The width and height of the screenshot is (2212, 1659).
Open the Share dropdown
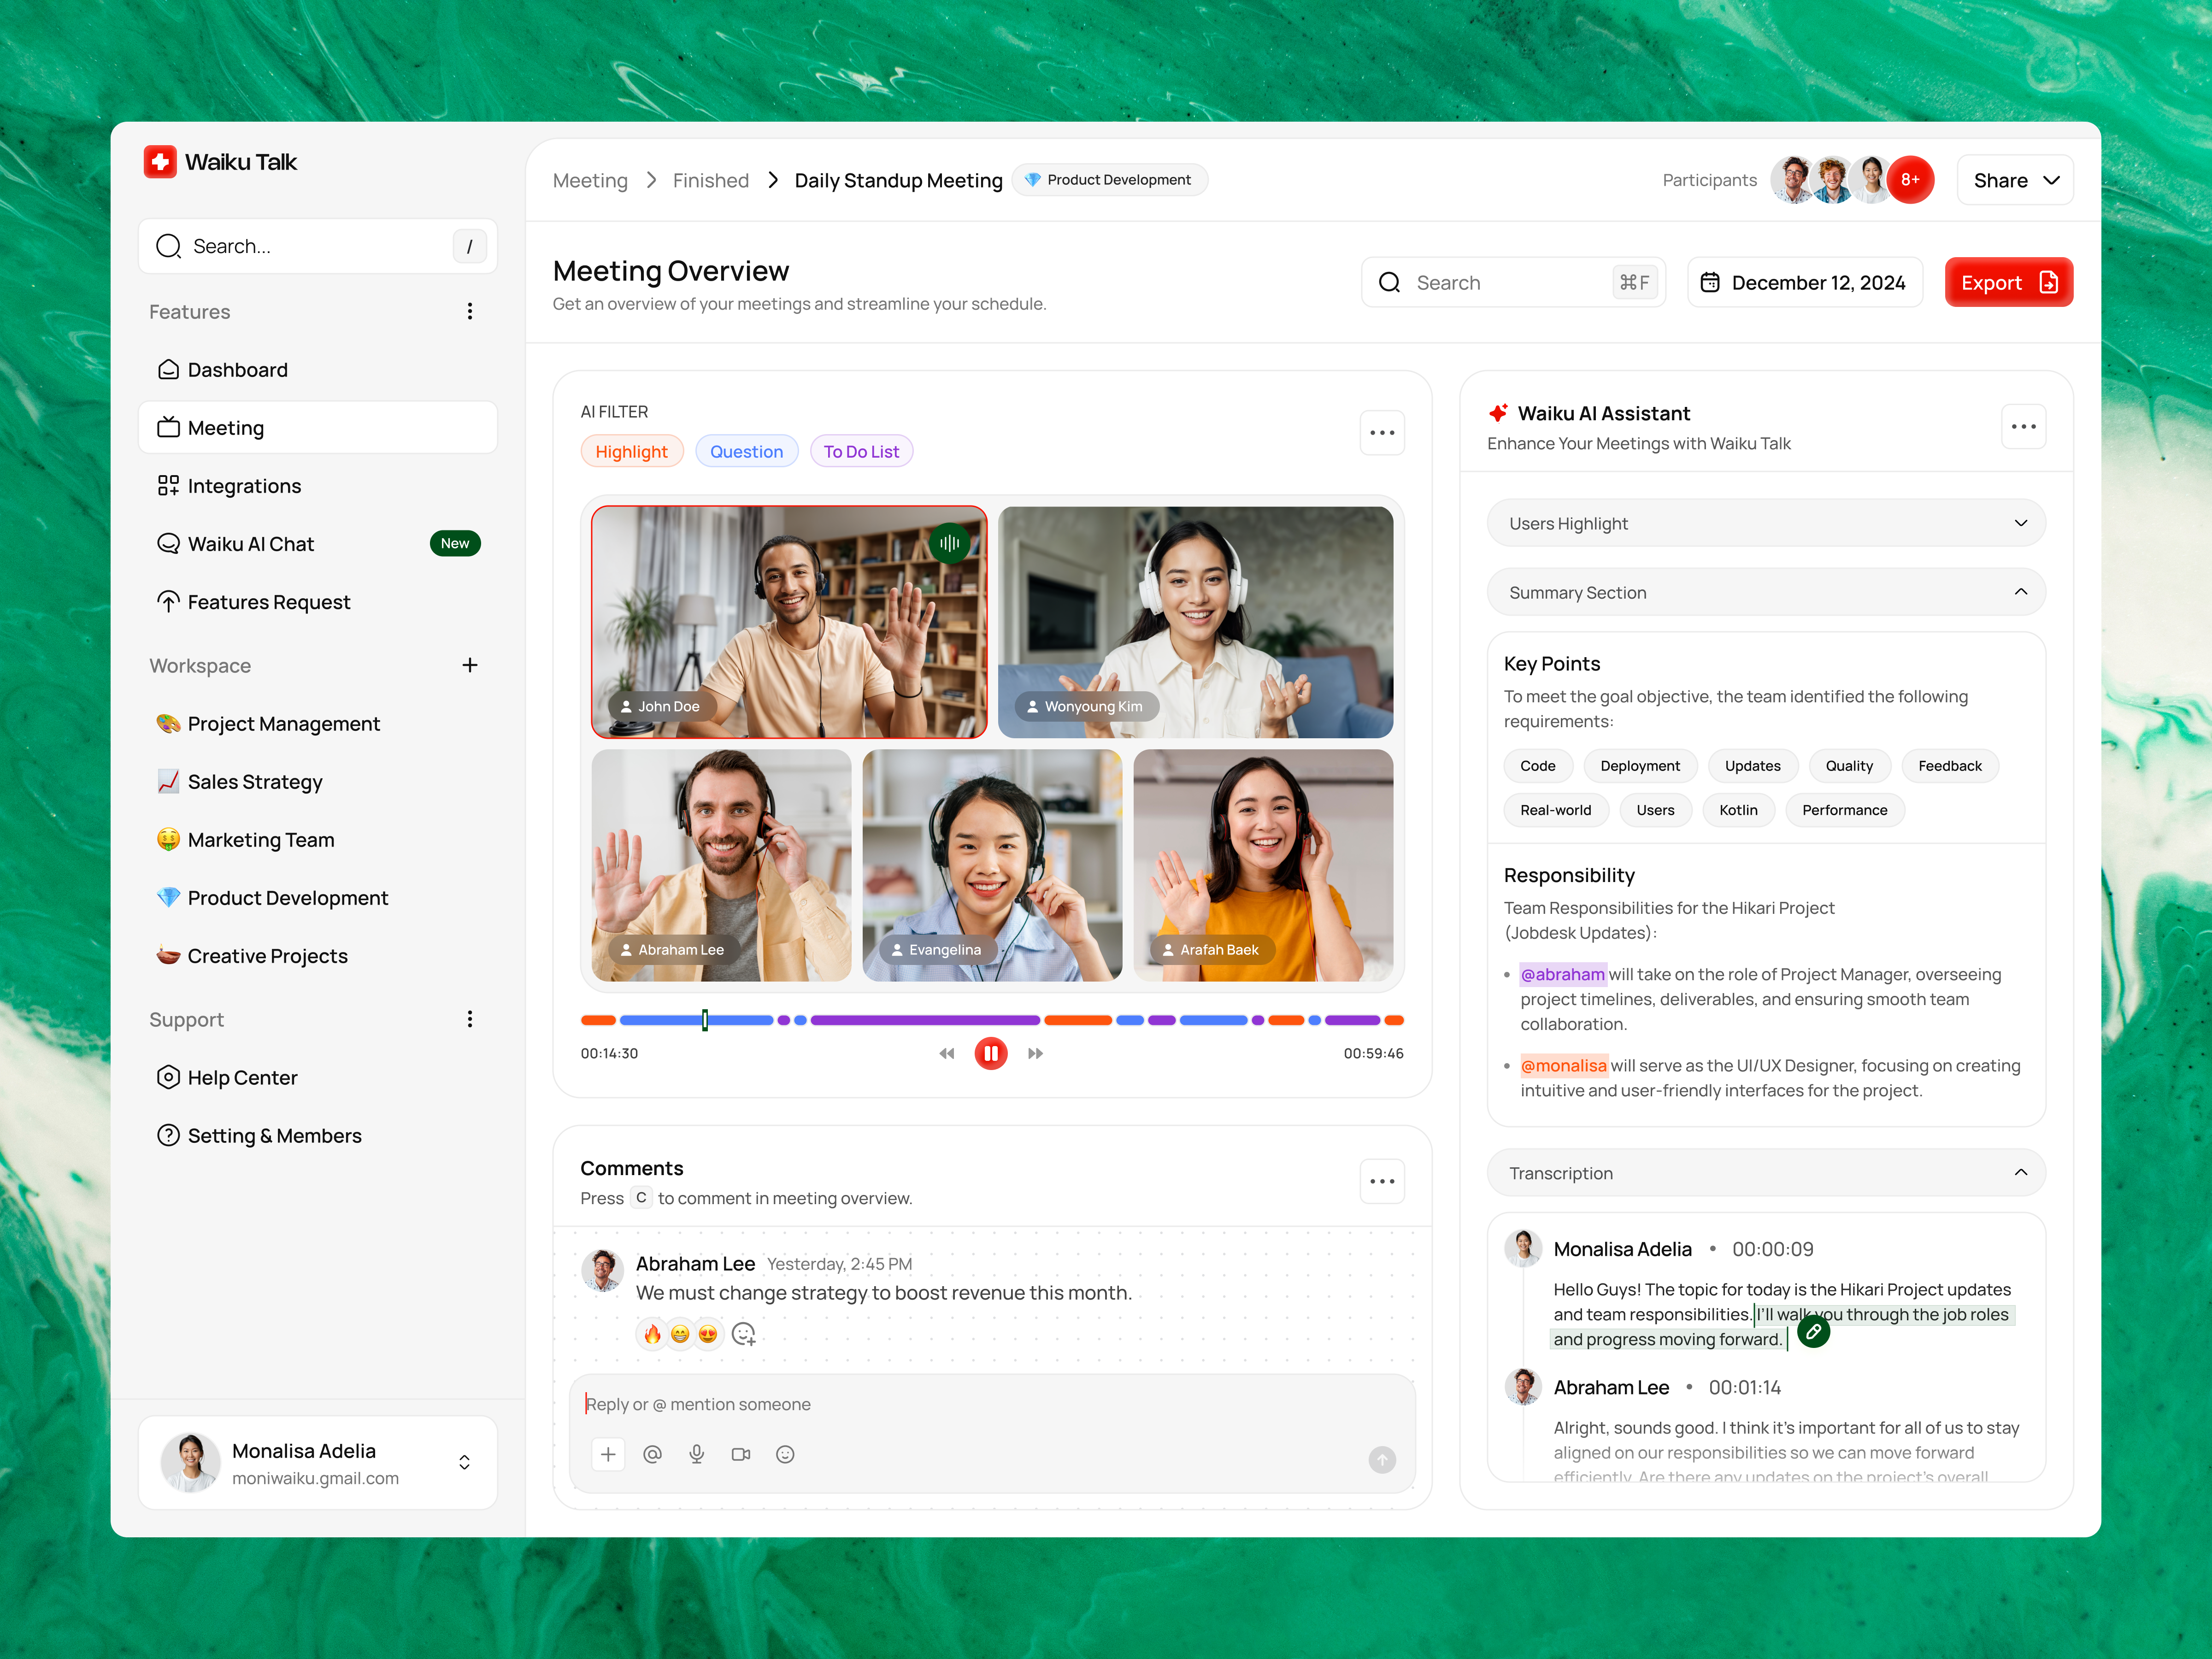[x=2015, y=180]
